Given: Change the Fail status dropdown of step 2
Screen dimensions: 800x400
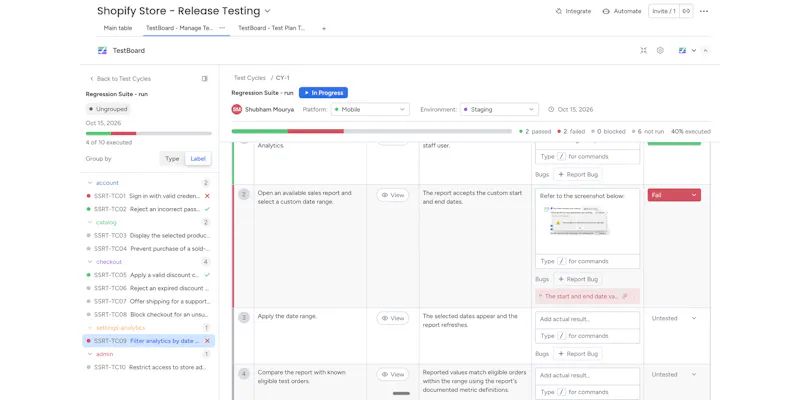Looking at the screenshot, I should pyautogui.click(x=674, y=195).
